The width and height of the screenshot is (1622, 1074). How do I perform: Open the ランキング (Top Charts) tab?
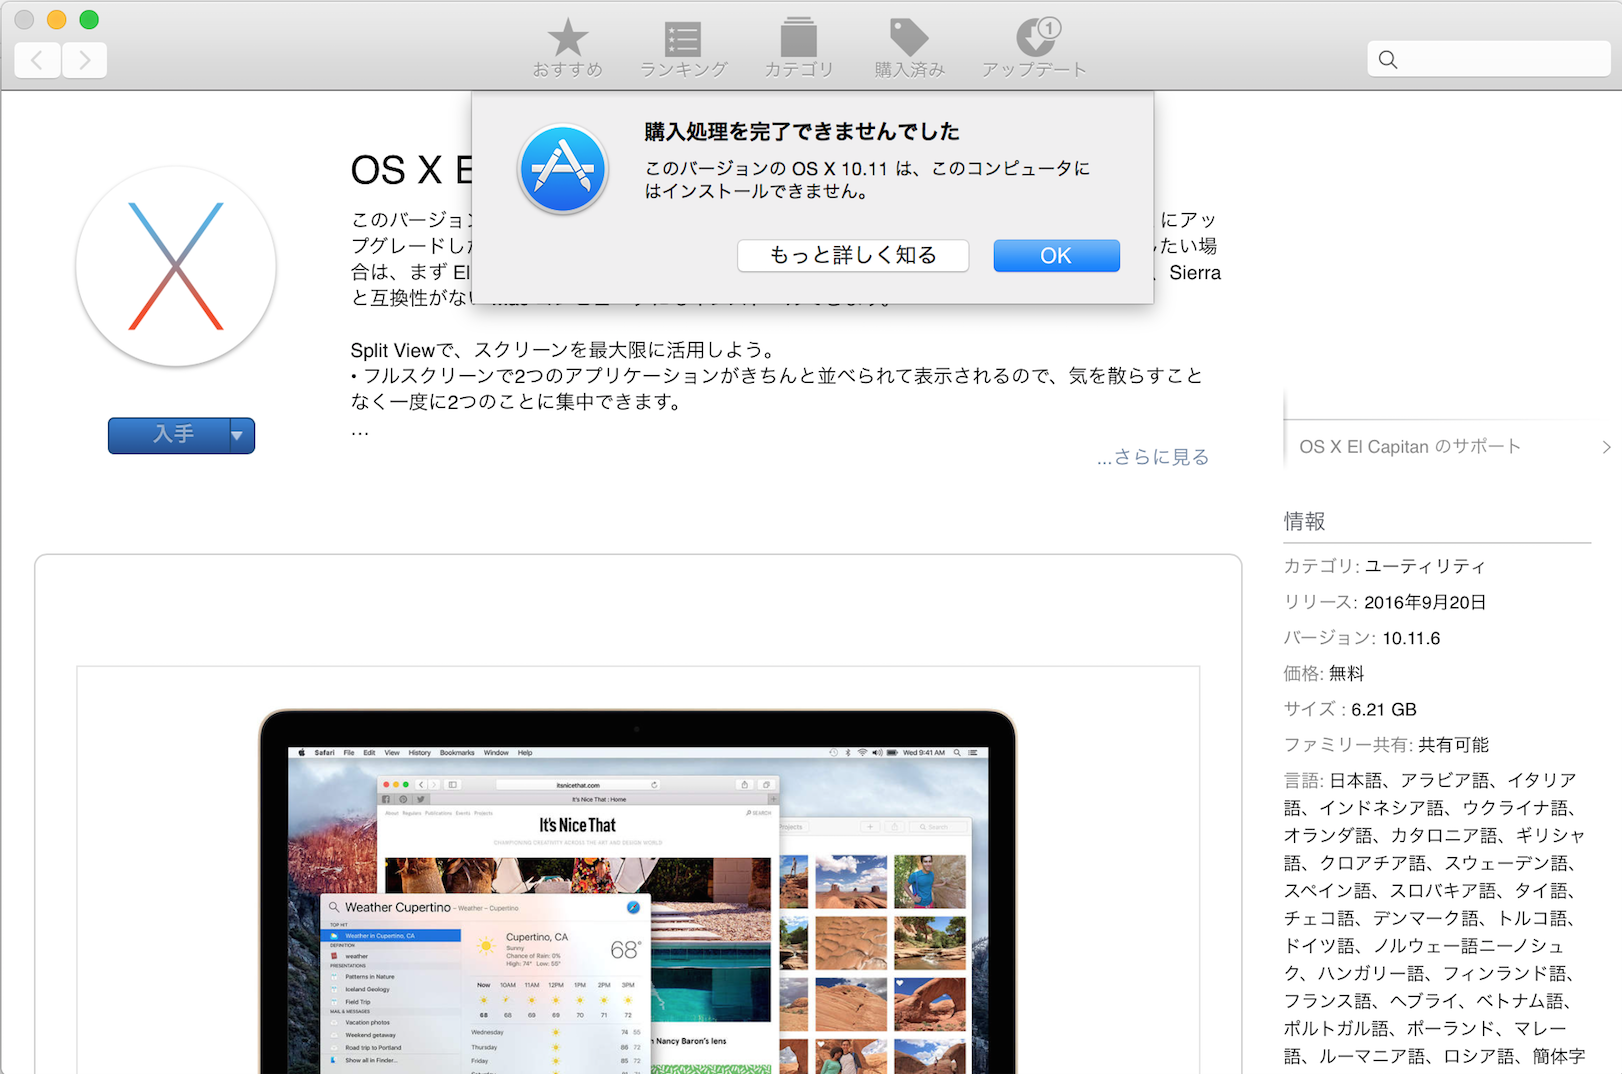683,48
